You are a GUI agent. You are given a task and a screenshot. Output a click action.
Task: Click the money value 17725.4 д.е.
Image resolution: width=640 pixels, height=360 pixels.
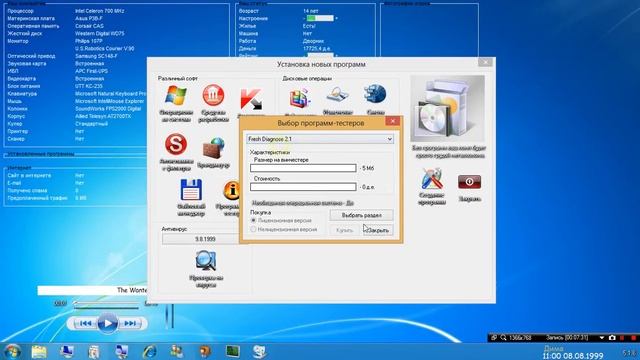pos(317,49)
